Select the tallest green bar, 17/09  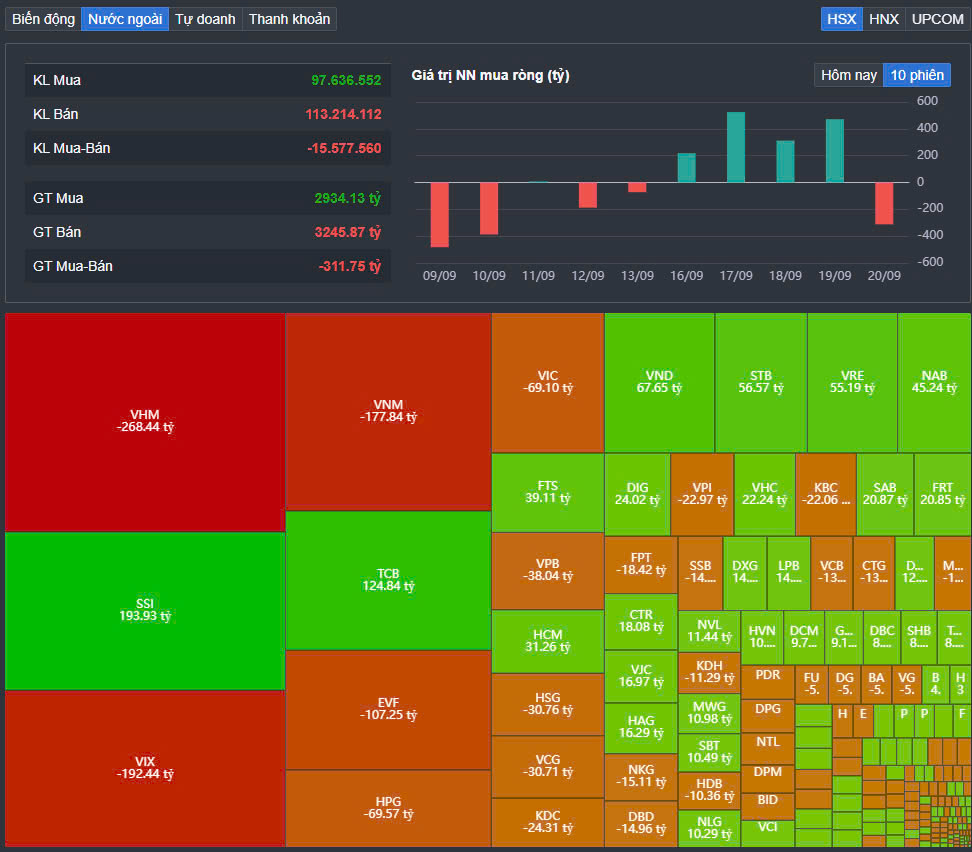coord(736,147)
